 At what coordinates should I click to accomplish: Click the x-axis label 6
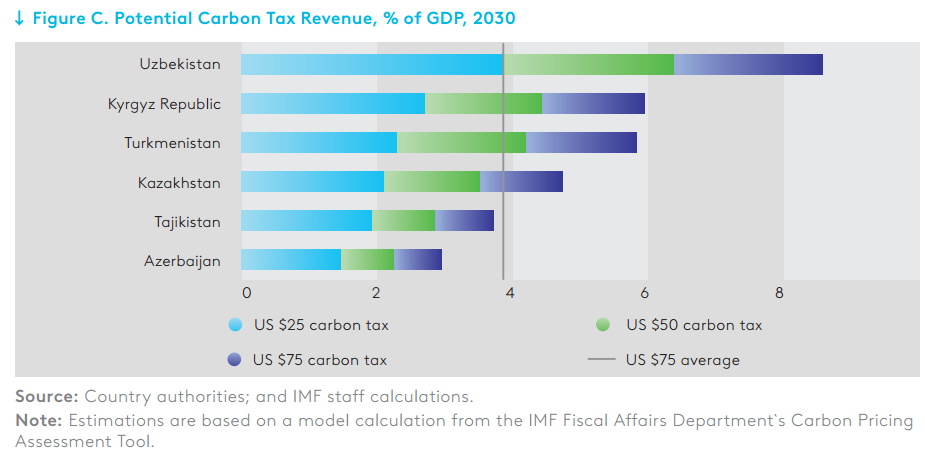tap(644, 293)
